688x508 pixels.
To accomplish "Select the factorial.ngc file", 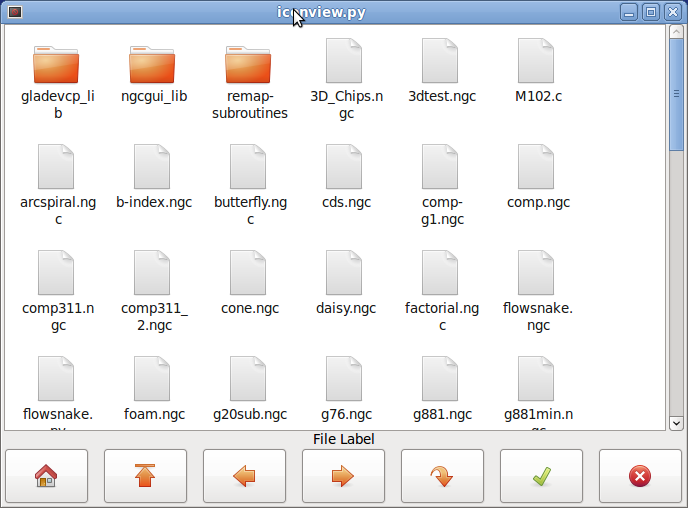I will coord(441,274).
